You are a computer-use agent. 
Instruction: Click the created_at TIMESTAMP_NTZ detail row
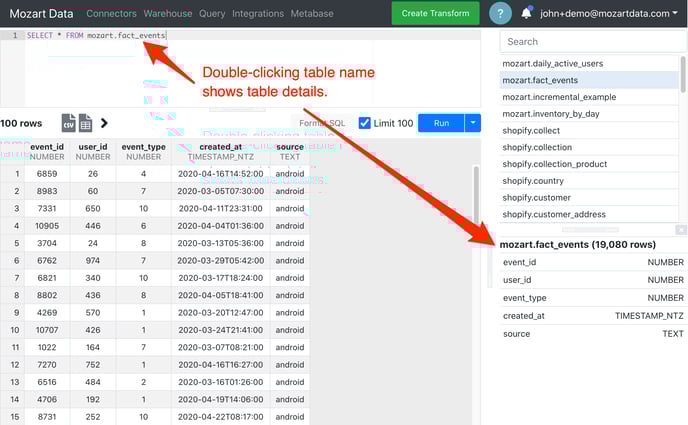pyautogui.click(x=593, y=316)
